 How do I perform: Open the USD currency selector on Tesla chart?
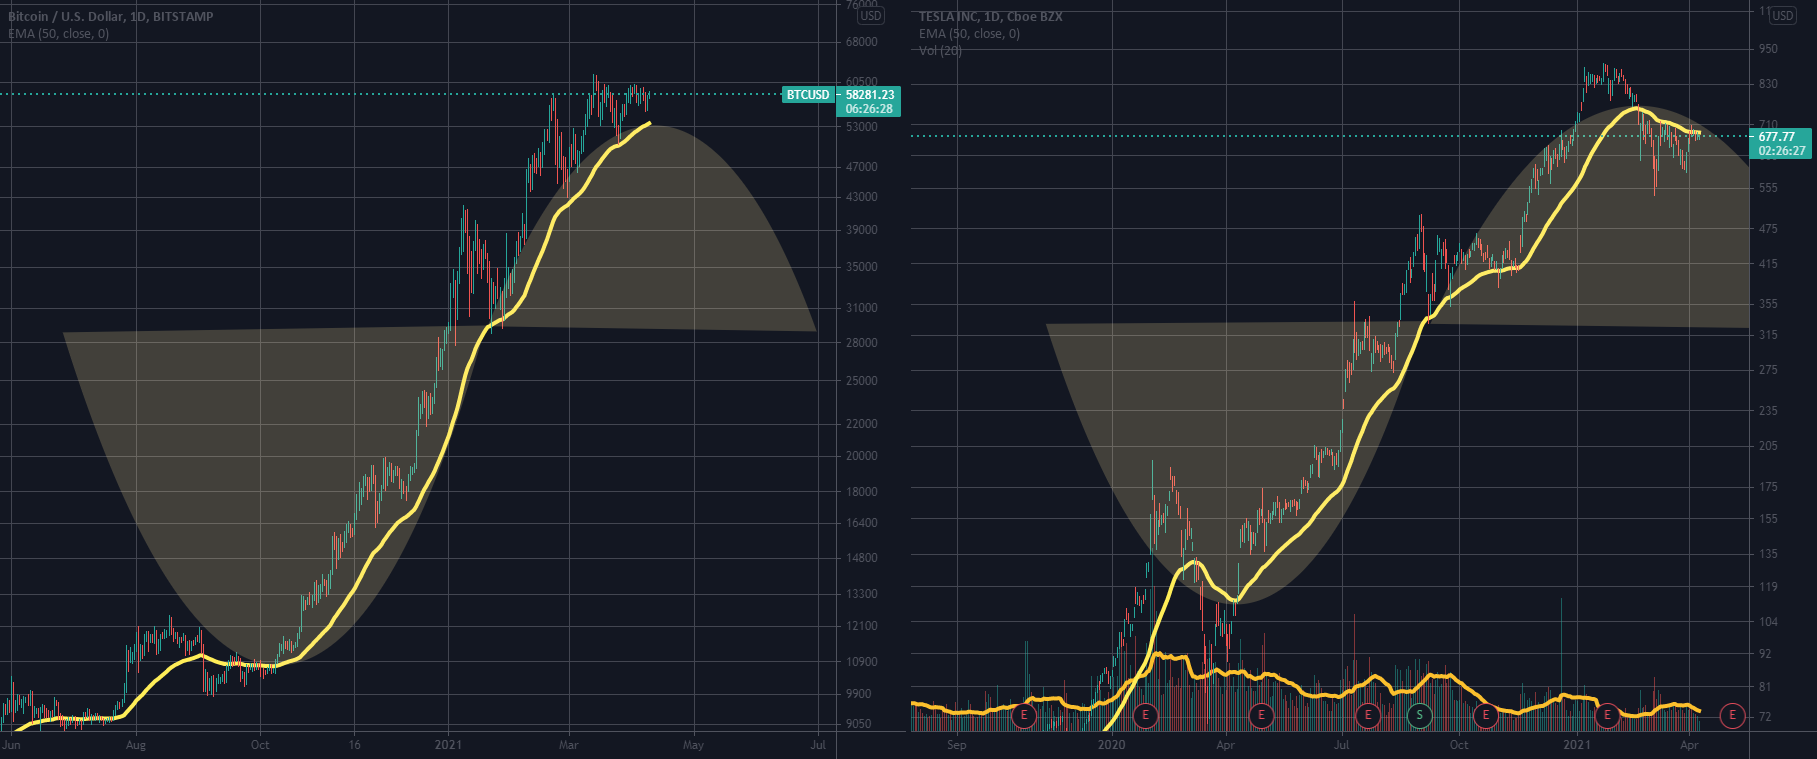(x=1783, y=16)
